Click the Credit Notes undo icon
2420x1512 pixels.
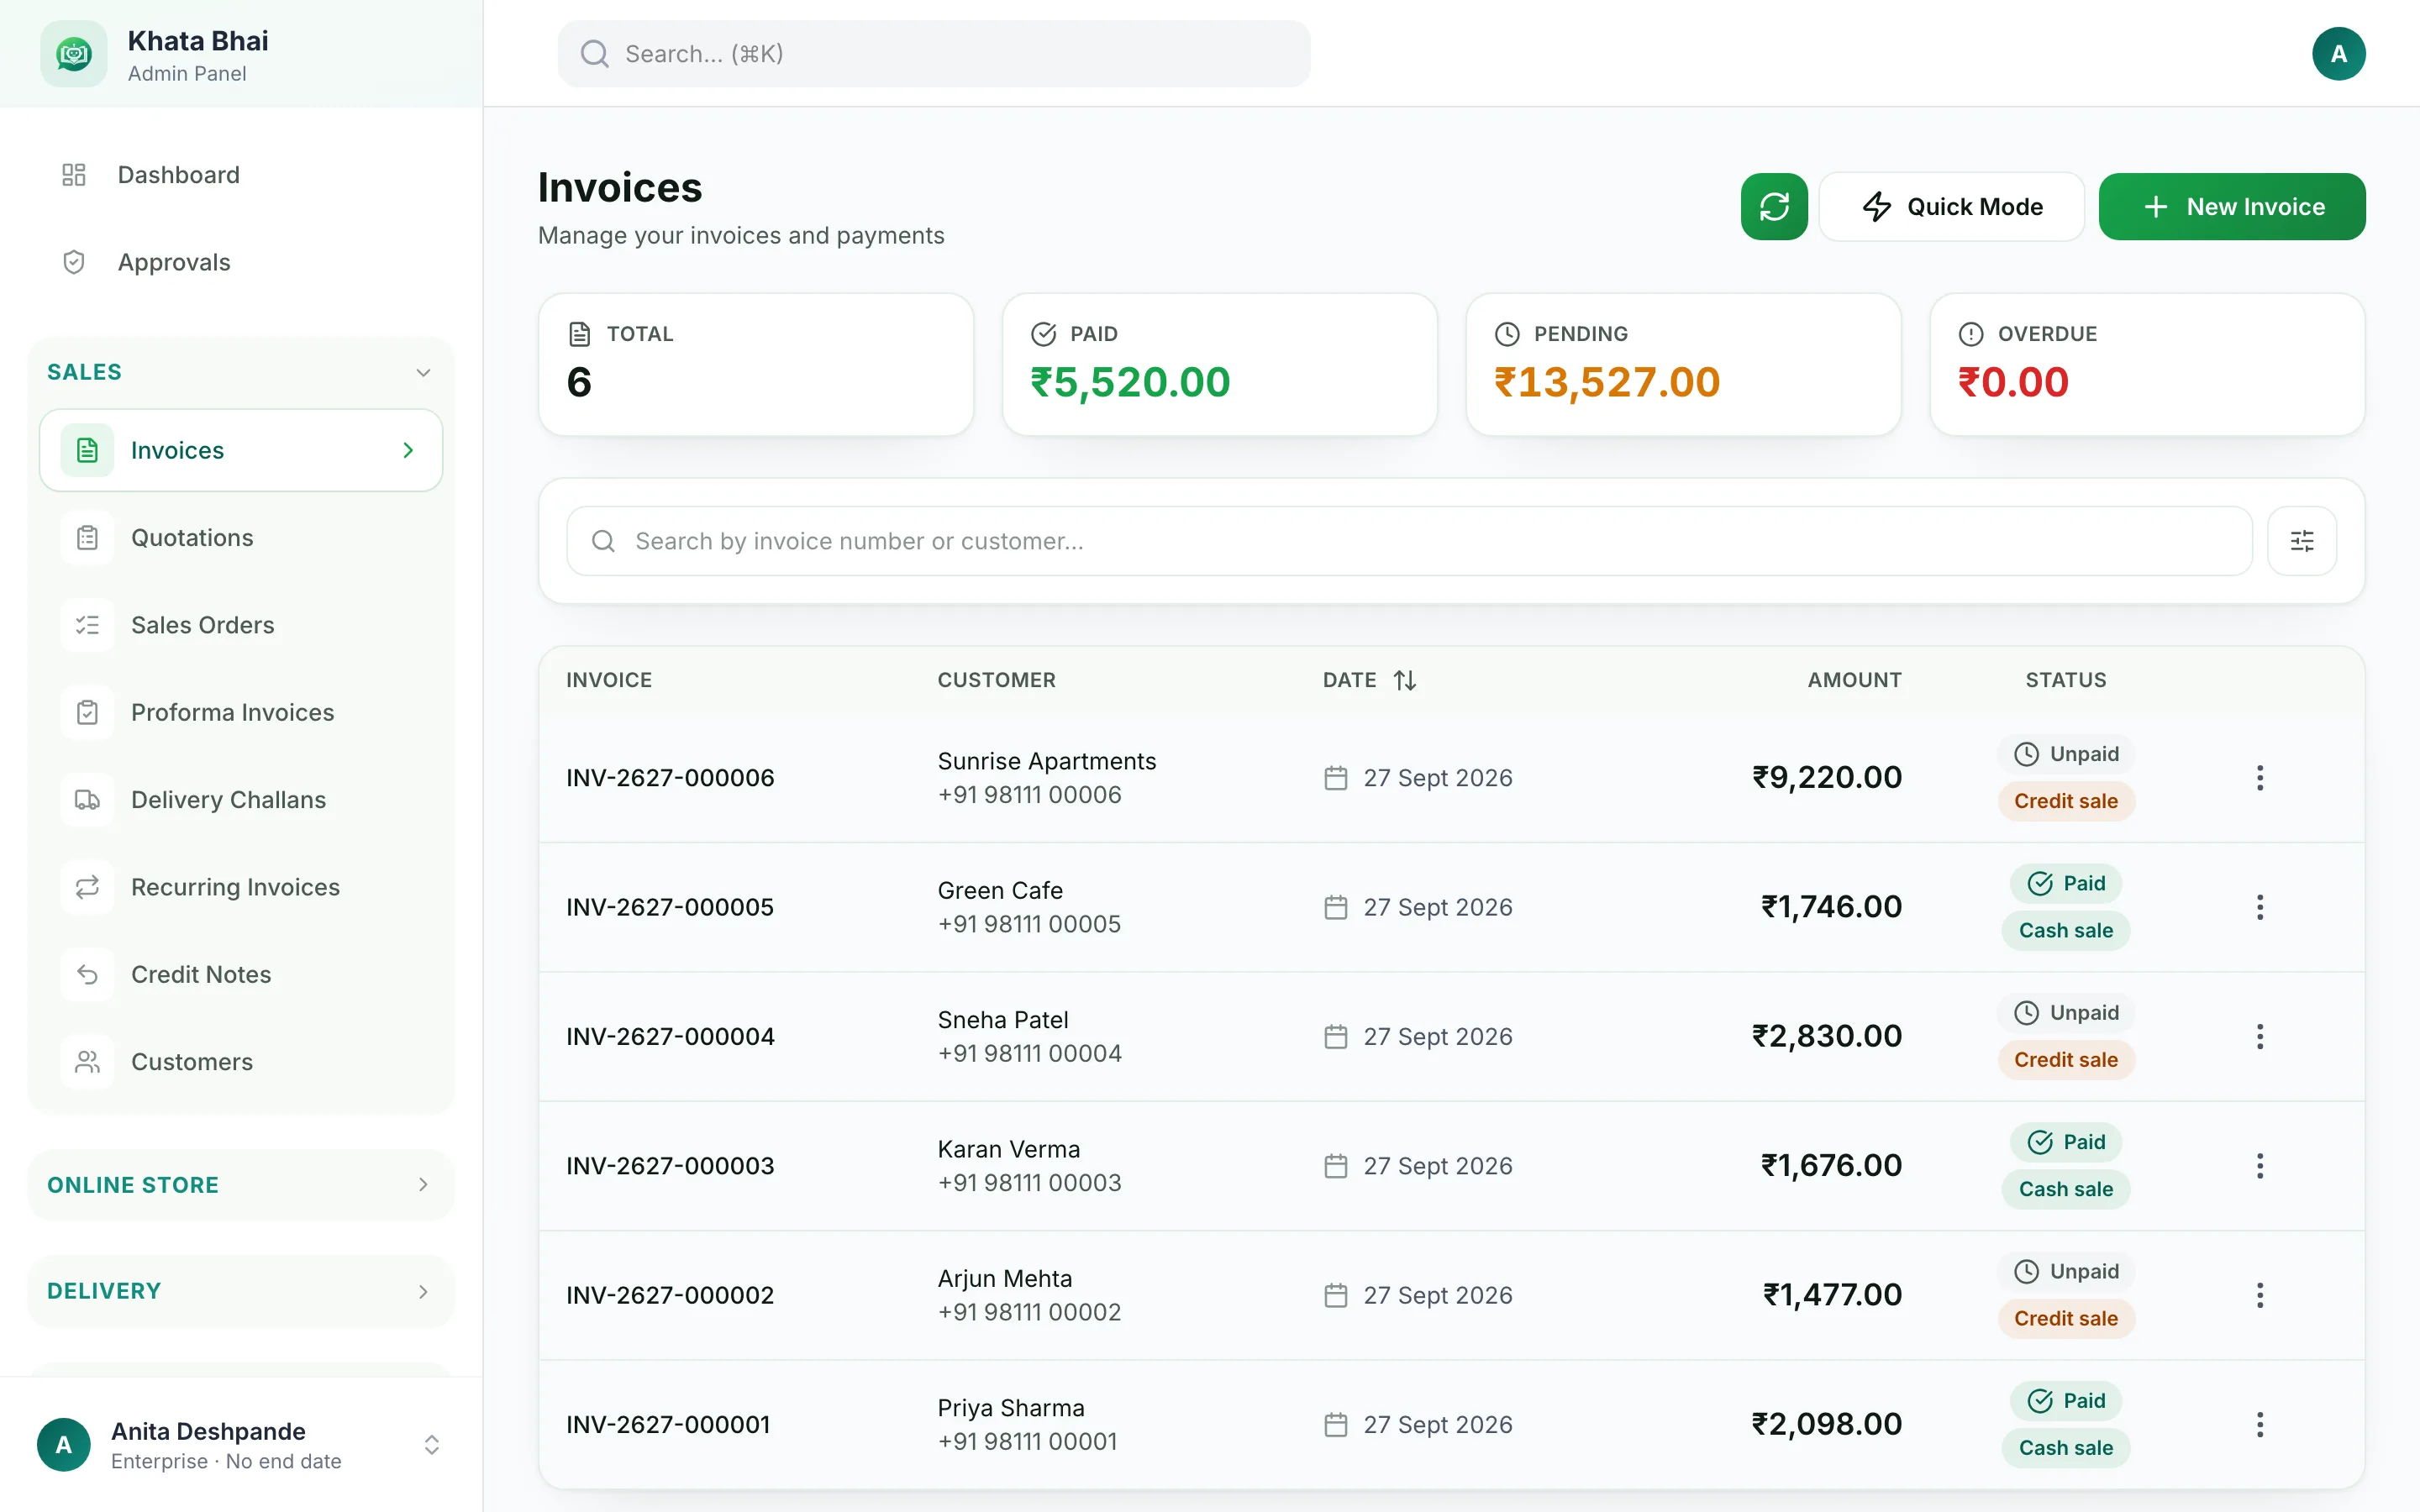click(87, 975)
